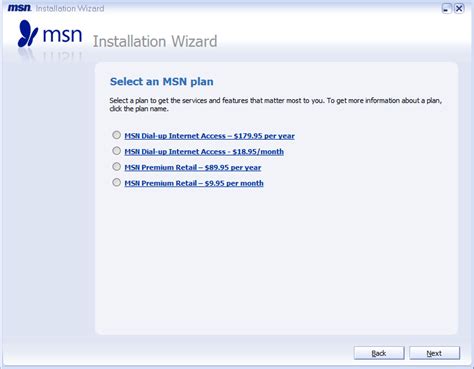Click the small msn logo in title bar

point(19,8)
